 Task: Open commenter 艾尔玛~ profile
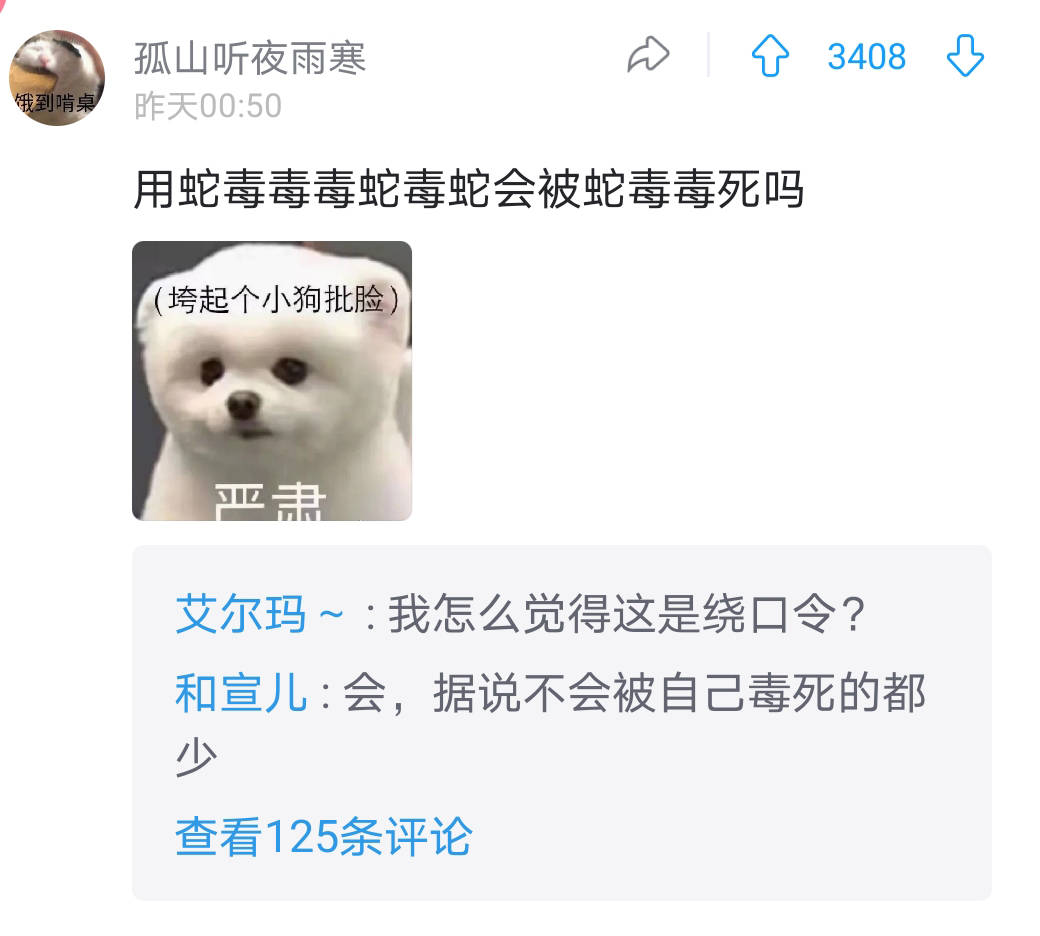(259, 614)
